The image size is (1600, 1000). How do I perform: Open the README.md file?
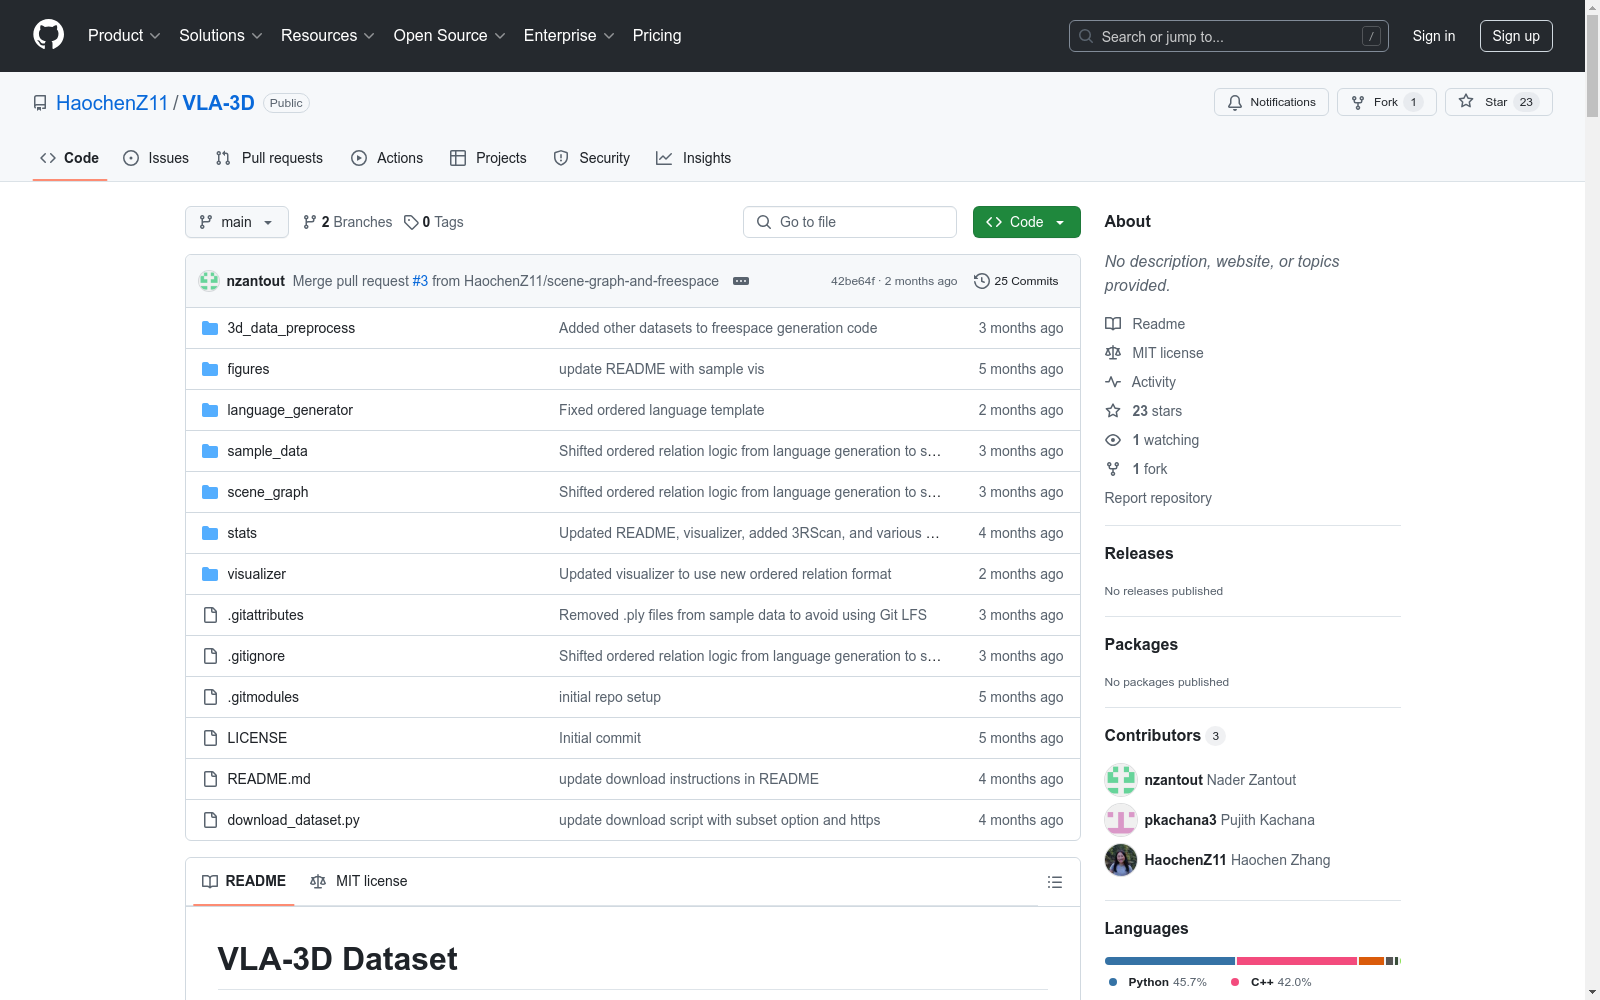coord(269,779)
